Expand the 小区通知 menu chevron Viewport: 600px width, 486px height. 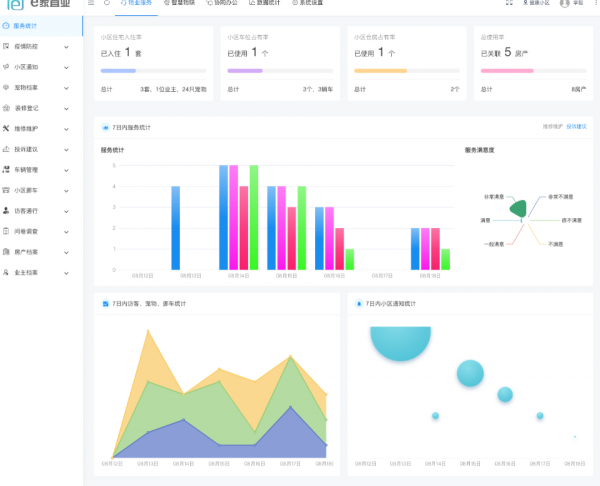tap(66, 67)
